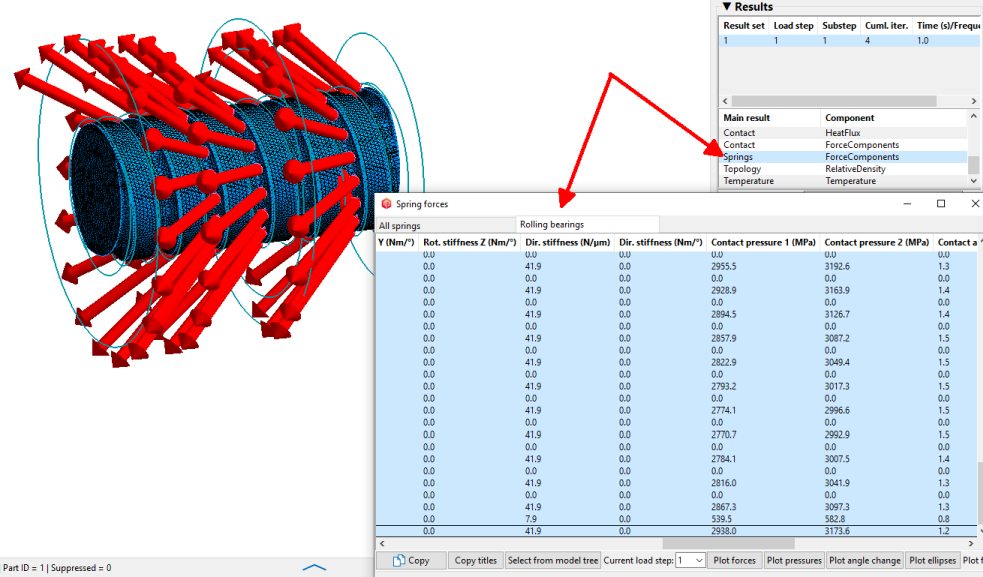Click contact pressure cell 2955.5
The width and height of the screenshot is (983, 577).
[723, 267]
